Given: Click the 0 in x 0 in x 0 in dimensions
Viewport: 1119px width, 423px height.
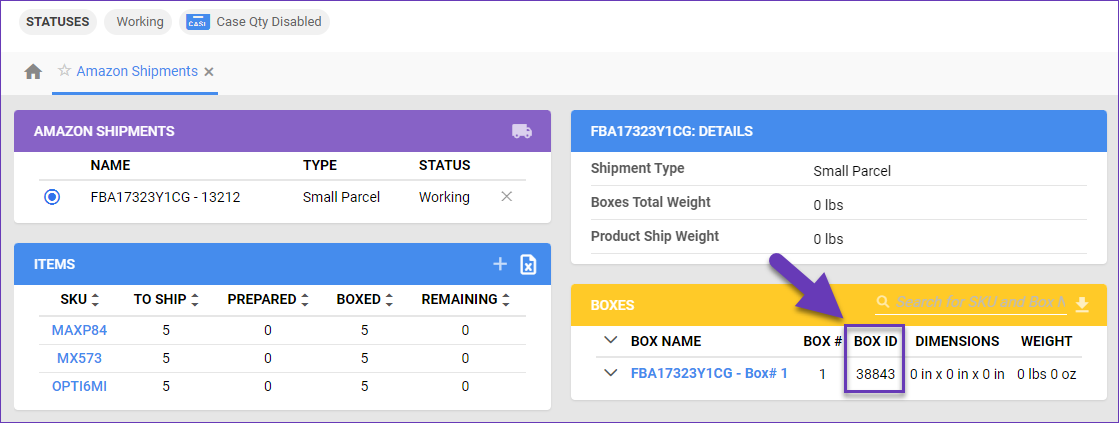Looking at the screenshot, I should tap(958, 374).
